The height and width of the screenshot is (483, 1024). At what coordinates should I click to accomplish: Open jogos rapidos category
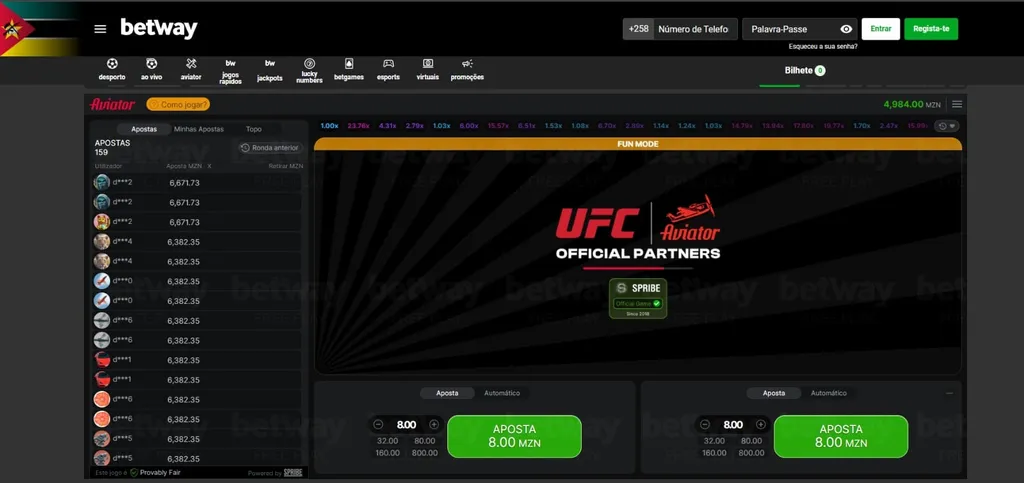(x=231, y=71)
